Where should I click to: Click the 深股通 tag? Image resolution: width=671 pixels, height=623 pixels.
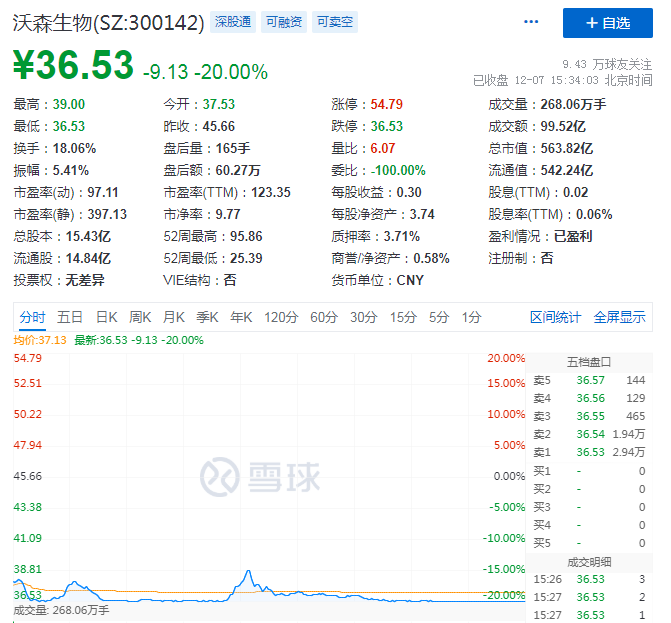[233, 22]
